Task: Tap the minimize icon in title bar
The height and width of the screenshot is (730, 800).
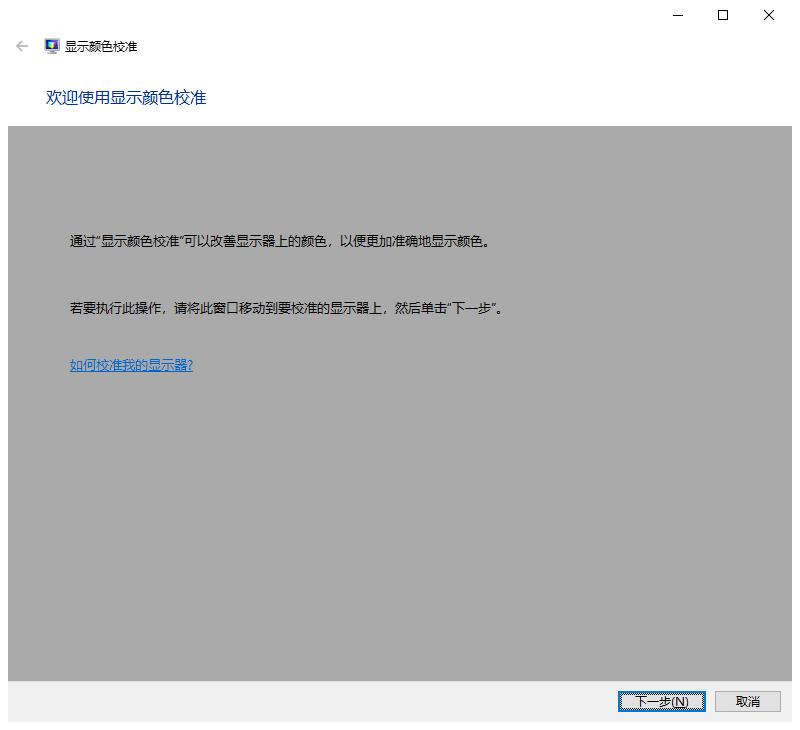Action: click(677, 15)
